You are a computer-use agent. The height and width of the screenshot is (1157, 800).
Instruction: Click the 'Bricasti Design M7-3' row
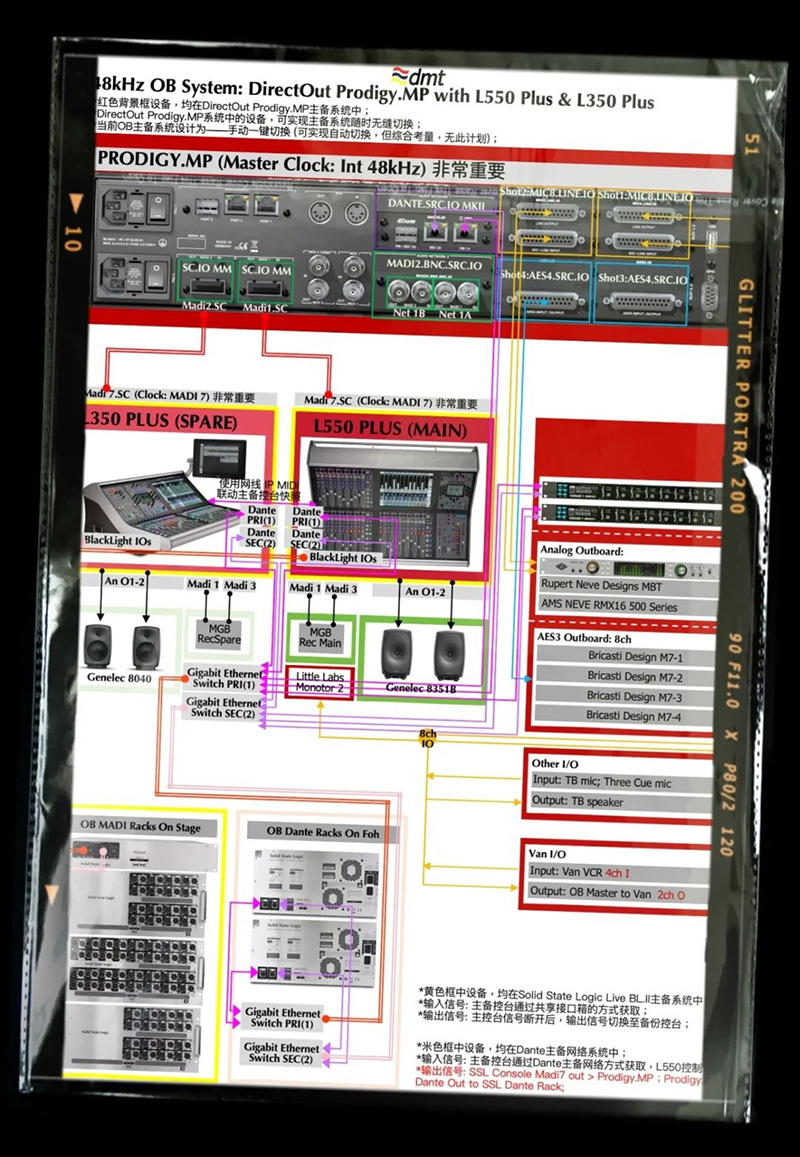tap(626, 696)
